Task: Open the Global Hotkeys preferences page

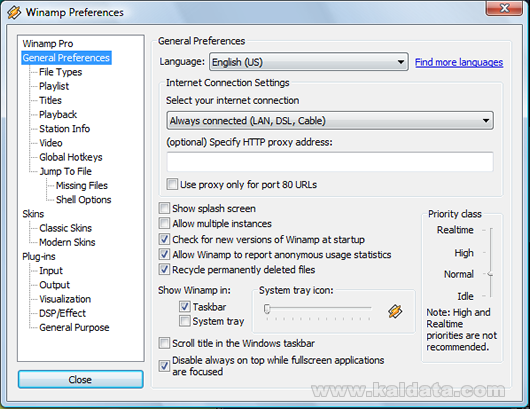Action: pos(71,157)
